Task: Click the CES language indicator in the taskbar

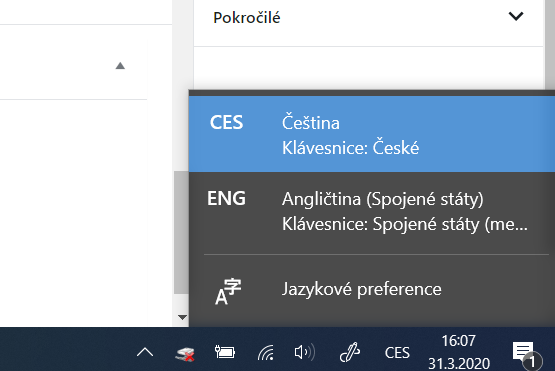Action: pos(397,353)
